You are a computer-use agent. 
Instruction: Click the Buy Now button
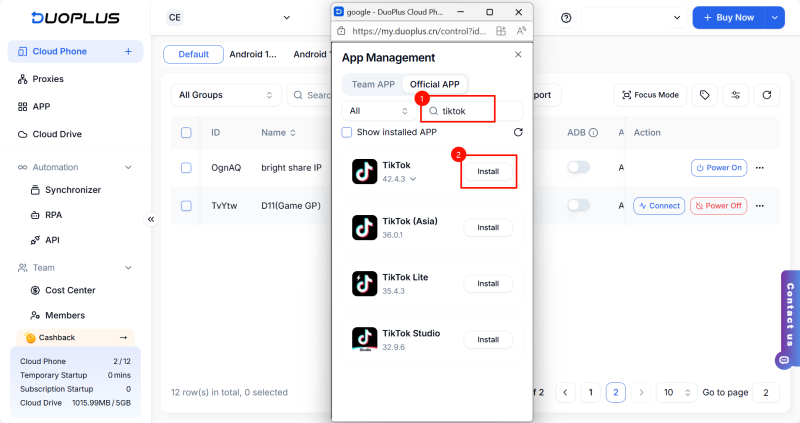click(x=727, y=18)
